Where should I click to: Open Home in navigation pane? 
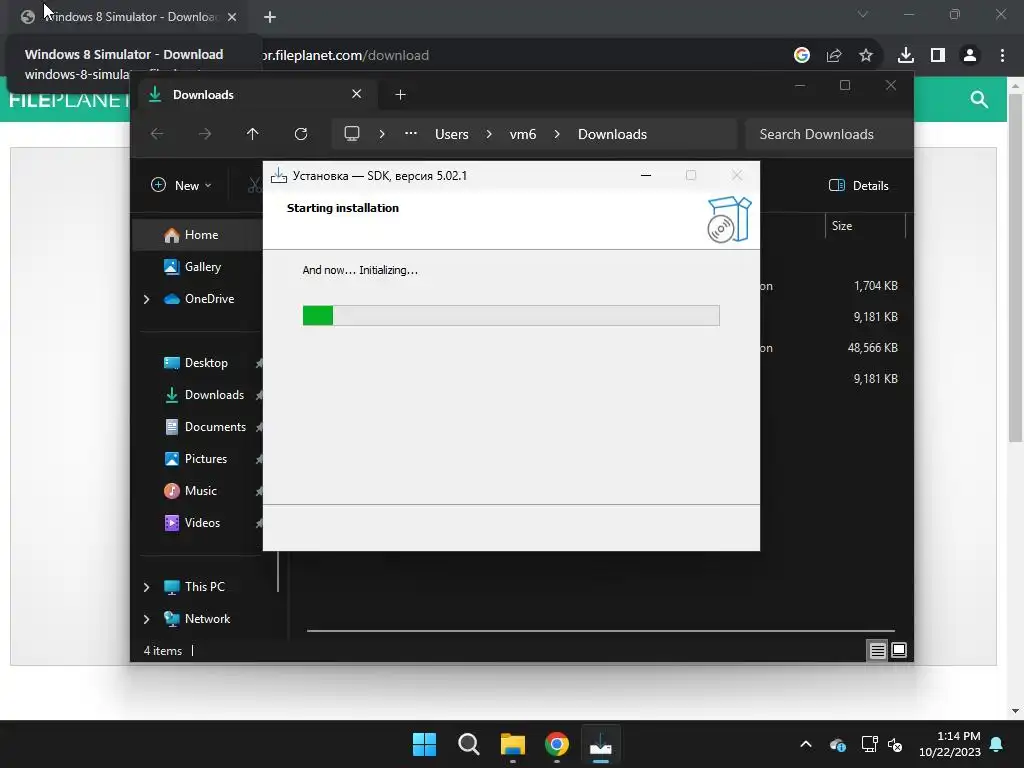pos(201,234)
